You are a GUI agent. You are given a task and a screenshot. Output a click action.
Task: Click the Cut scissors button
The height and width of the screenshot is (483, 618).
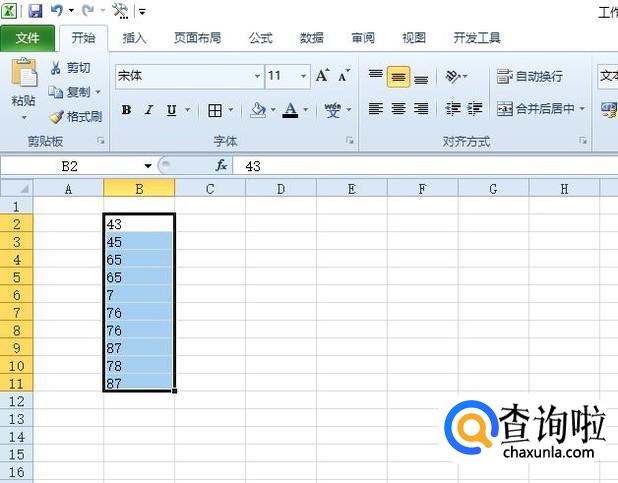pyautogui.click(x=71, y=68)
